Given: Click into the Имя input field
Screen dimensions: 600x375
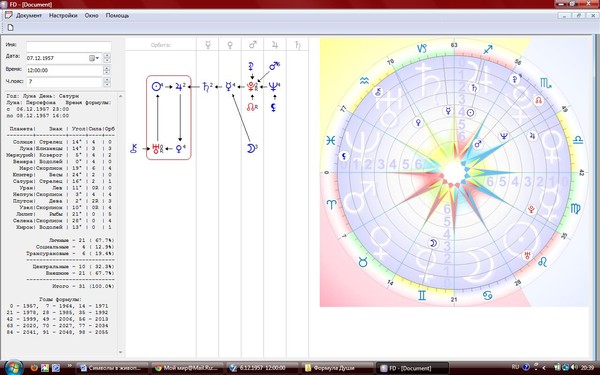Looking at the screenshot, I should 68,46.
